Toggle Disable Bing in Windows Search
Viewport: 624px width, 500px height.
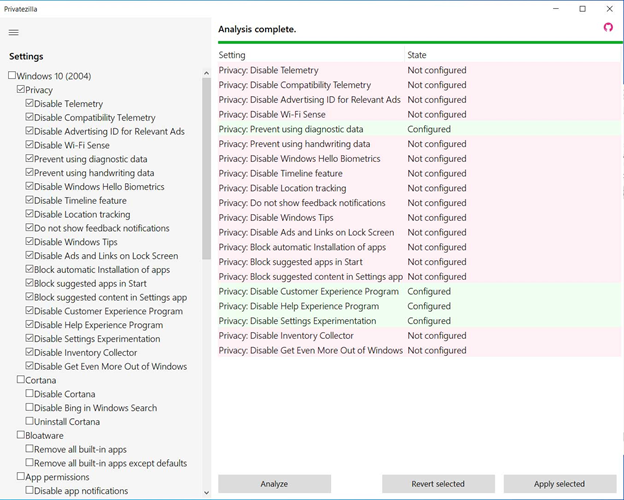tap(30, 408)
